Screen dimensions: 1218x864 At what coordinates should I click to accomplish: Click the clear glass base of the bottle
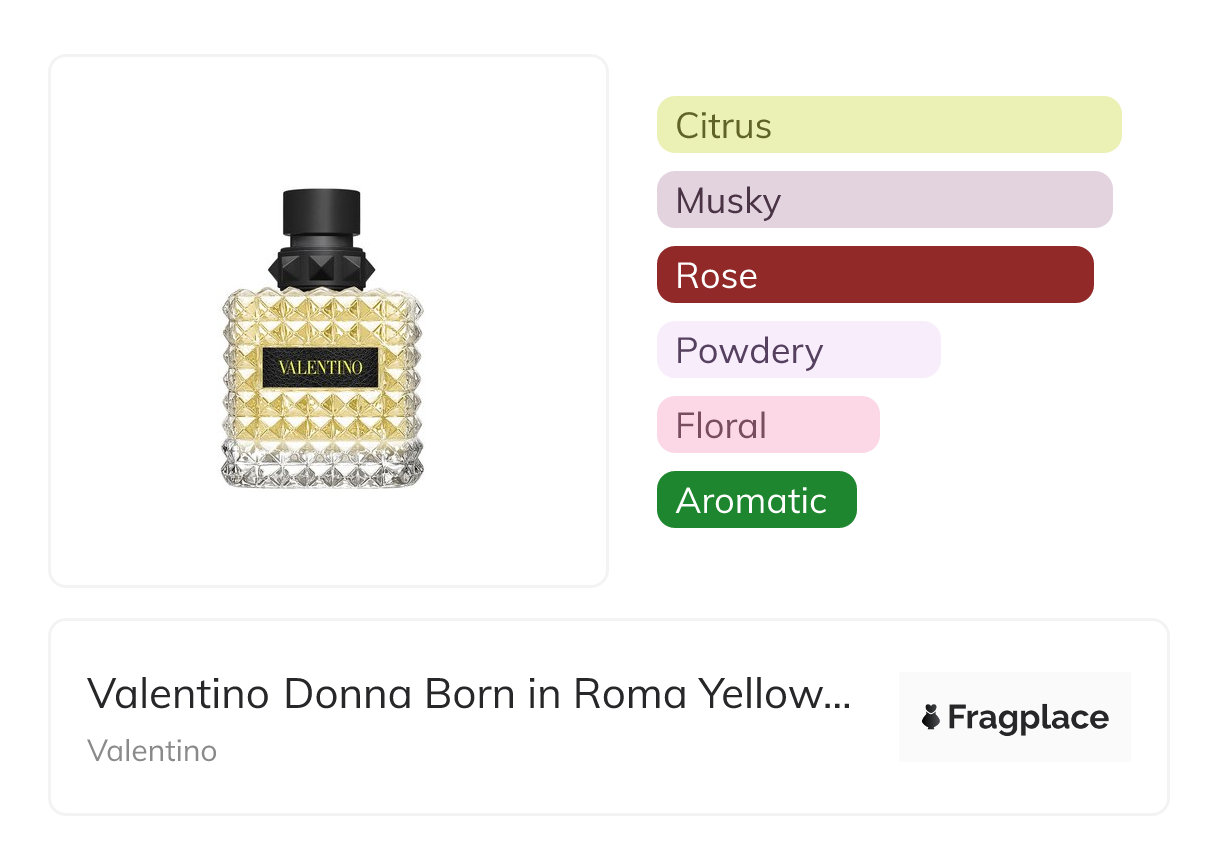(321, 472)
